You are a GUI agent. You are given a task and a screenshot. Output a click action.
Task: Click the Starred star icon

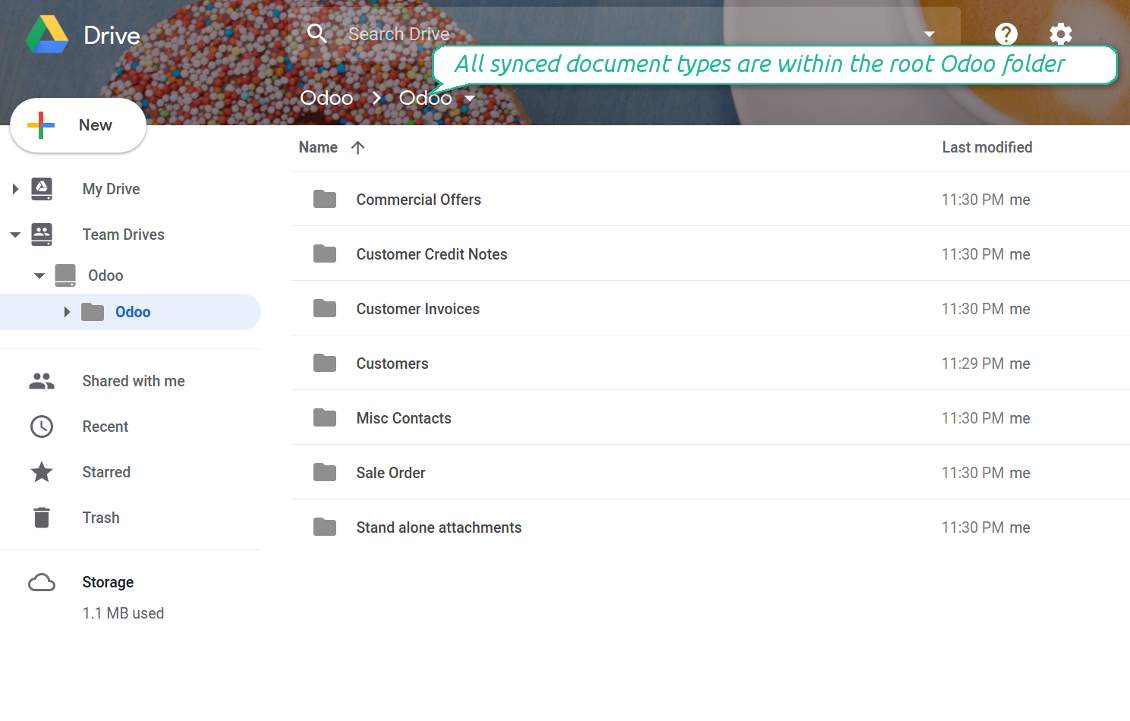[x=42, y=472]
